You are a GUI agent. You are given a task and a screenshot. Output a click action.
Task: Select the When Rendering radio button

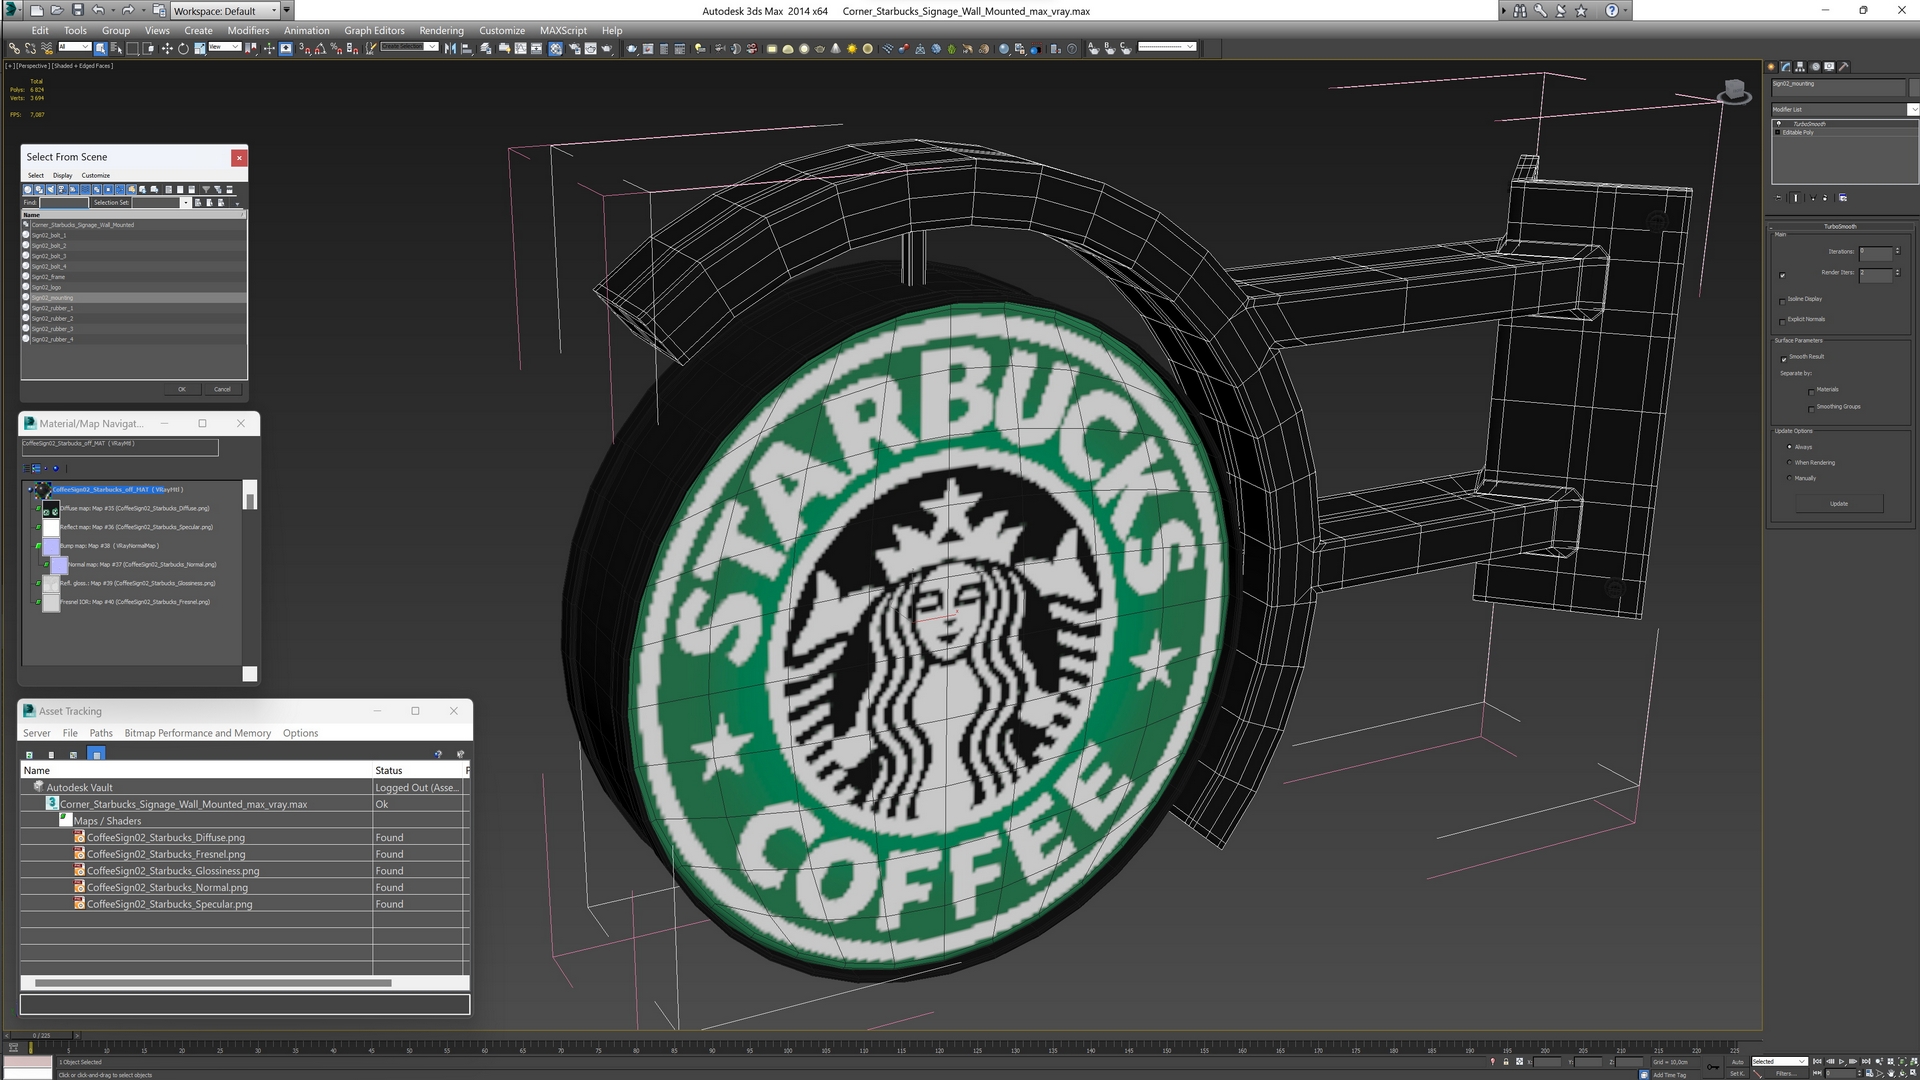1789,462
